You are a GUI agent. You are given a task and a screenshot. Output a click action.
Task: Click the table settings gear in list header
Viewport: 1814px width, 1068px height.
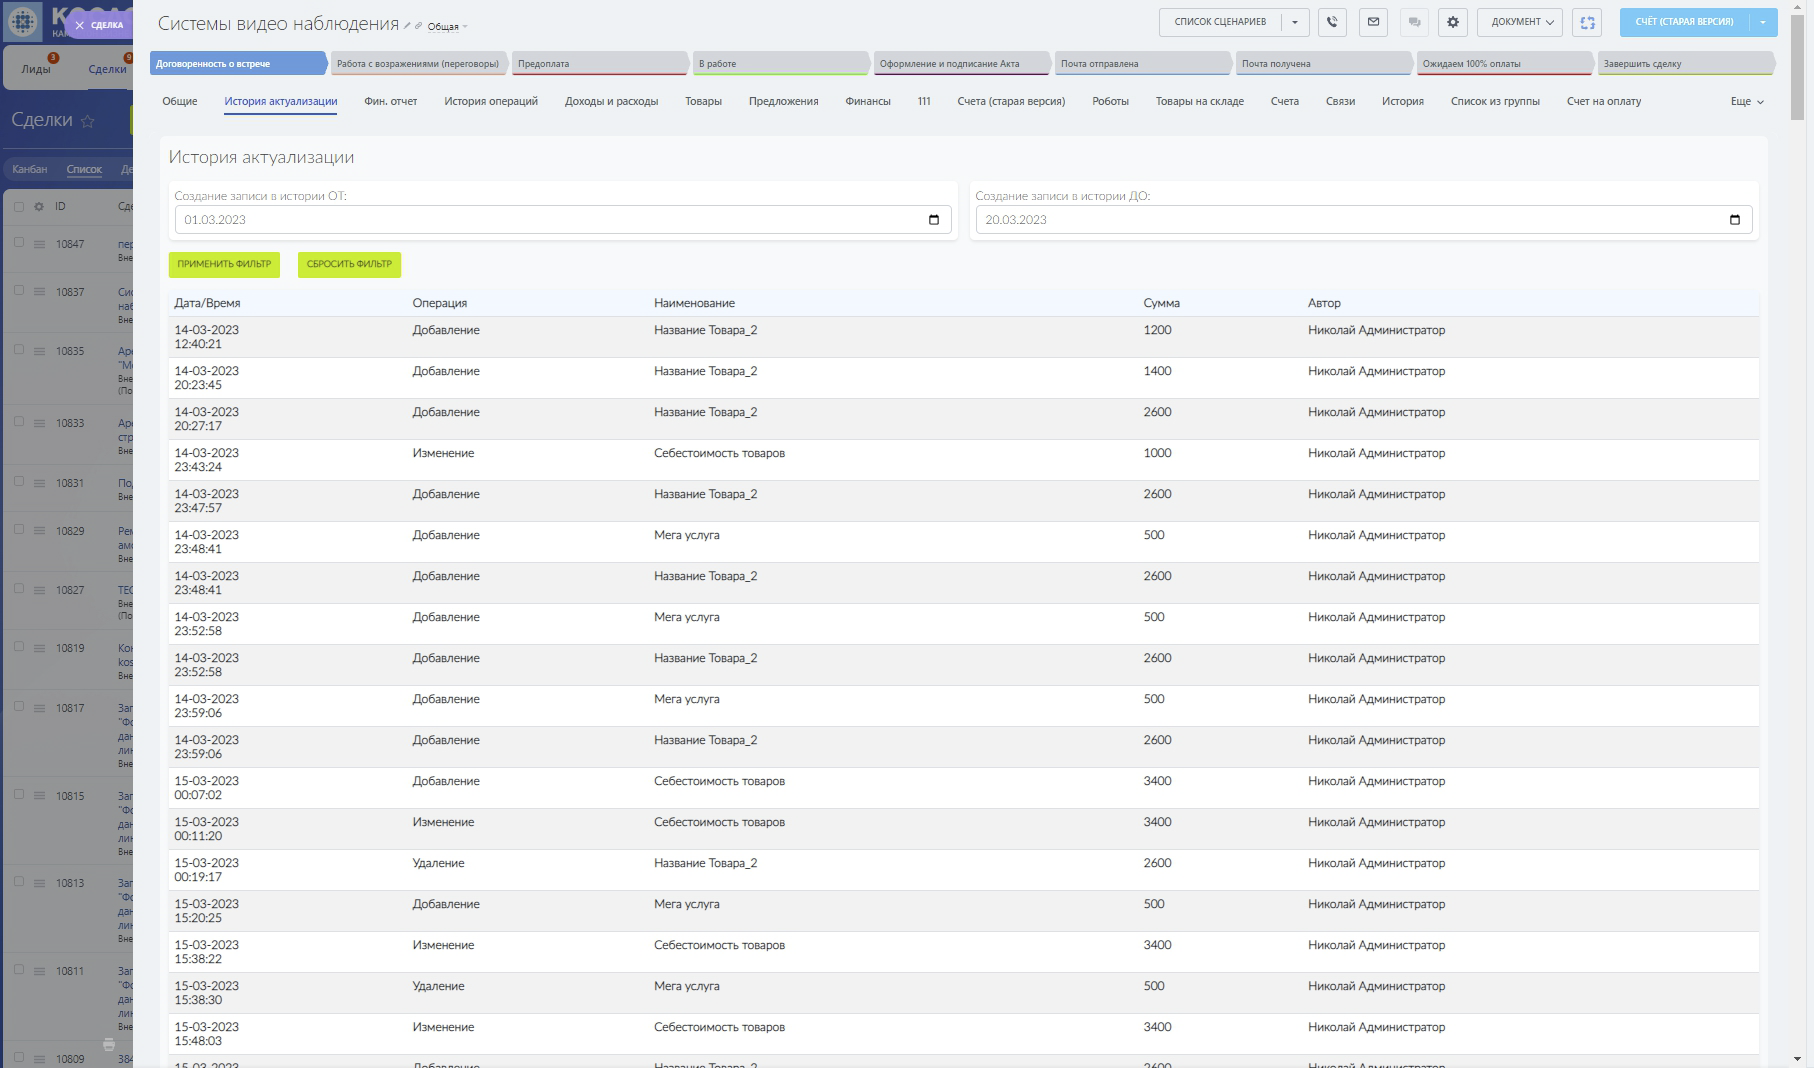click(39, 207)
